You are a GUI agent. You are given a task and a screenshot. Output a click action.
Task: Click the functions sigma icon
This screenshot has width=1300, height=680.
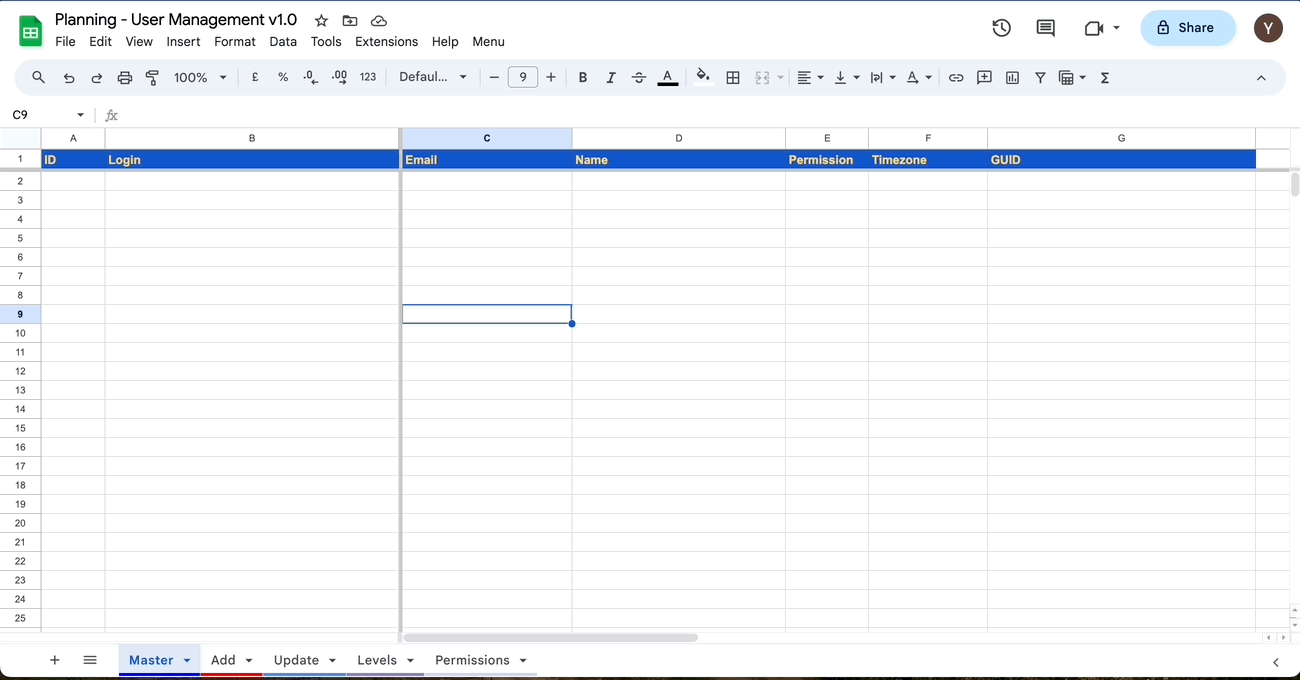pyautogui.click(x=1105, y=78)
